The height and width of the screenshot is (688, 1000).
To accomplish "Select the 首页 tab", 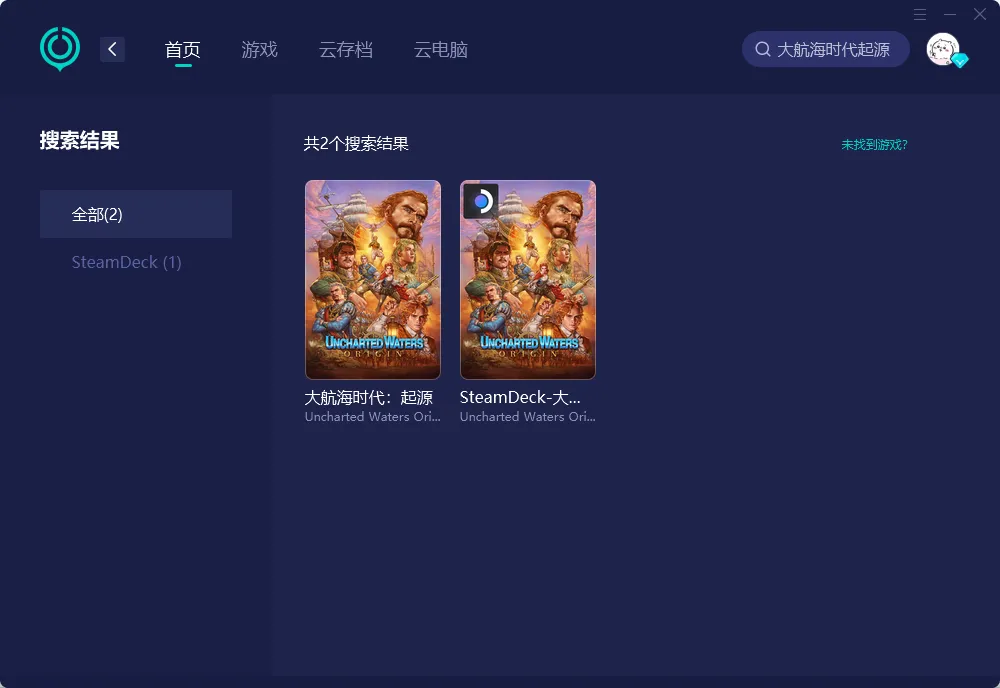I will pos(182,48).
